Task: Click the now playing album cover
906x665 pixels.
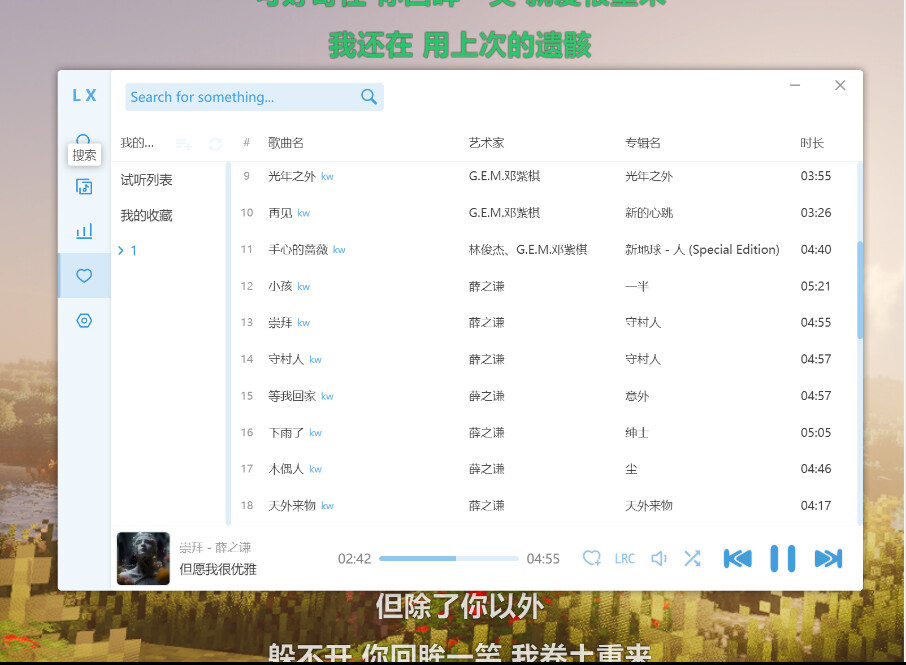Action: [143, 558]
